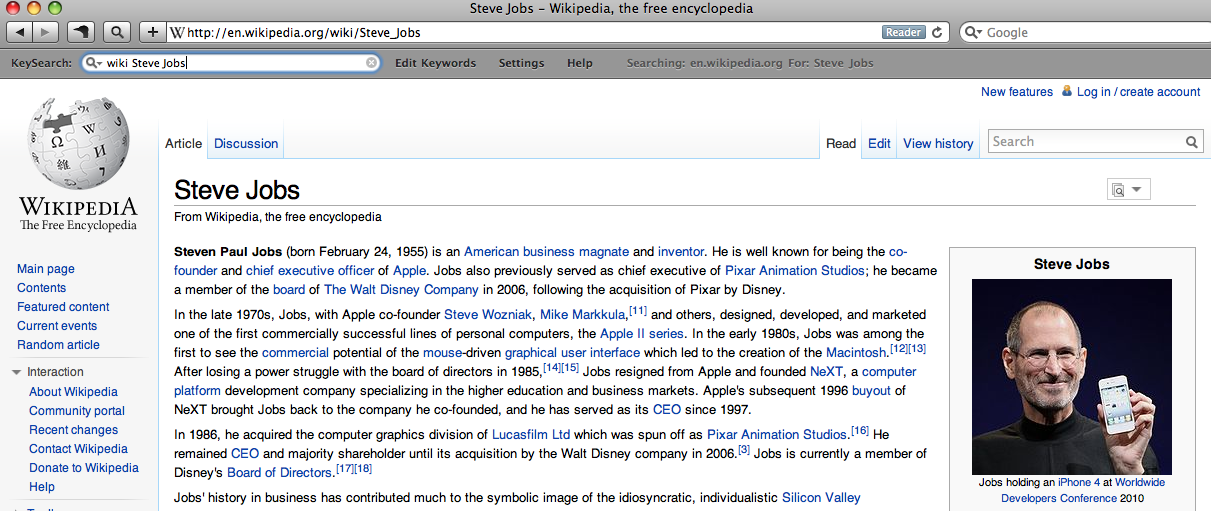Open KeySearch magnifier dropdown menu

(x=95, y=62)
